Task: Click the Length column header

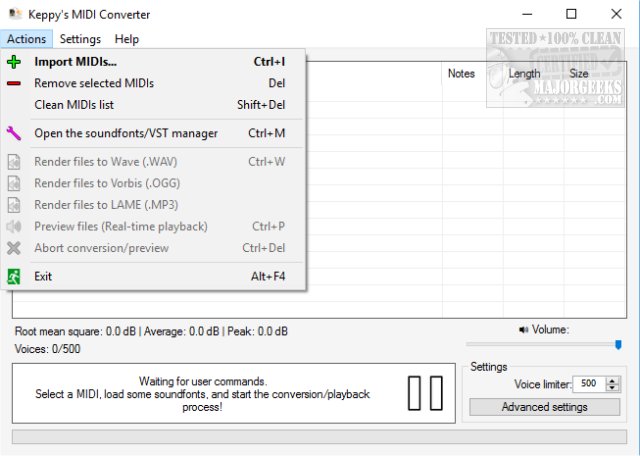Action: [533, 73]
